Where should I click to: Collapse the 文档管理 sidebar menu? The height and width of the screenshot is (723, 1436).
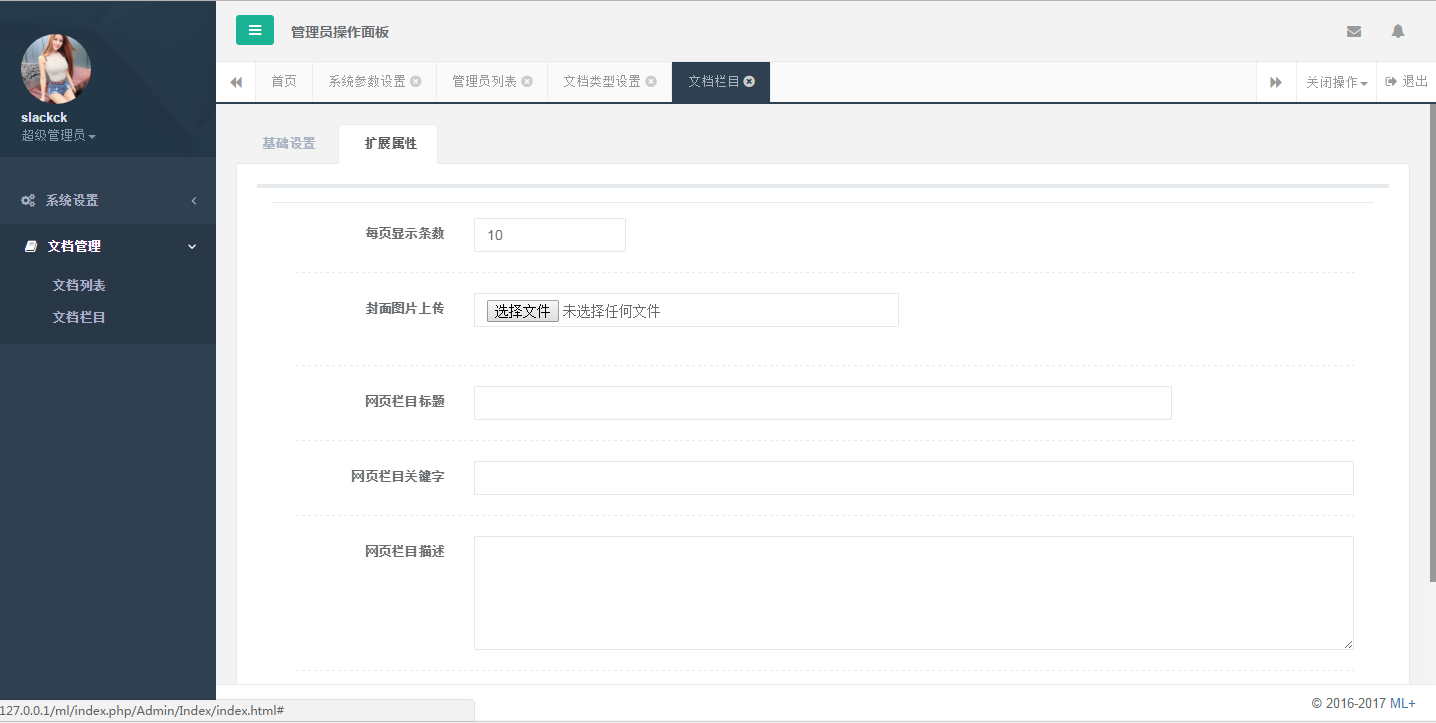pyautogui.click(x=108, y=246)
